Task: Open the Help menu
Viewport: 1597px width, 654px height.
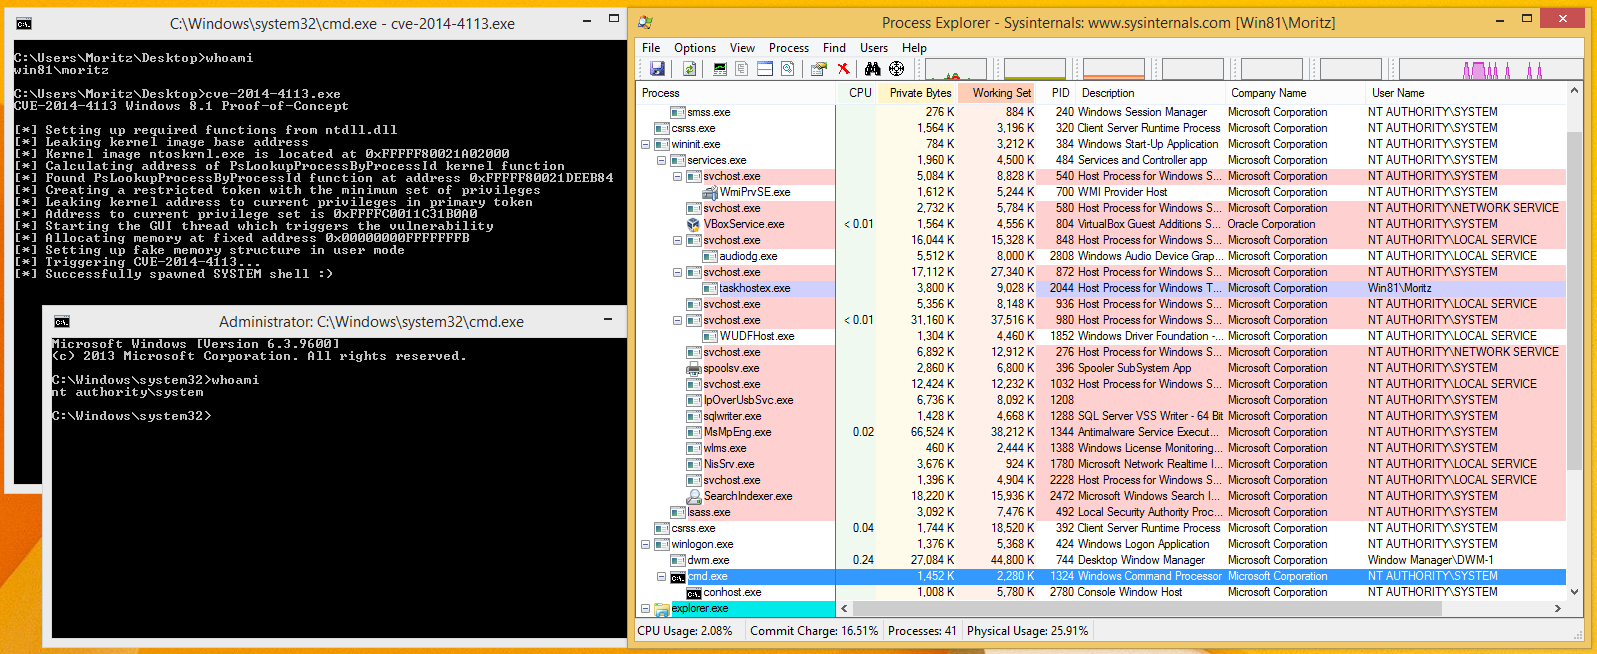Action: 914,47
